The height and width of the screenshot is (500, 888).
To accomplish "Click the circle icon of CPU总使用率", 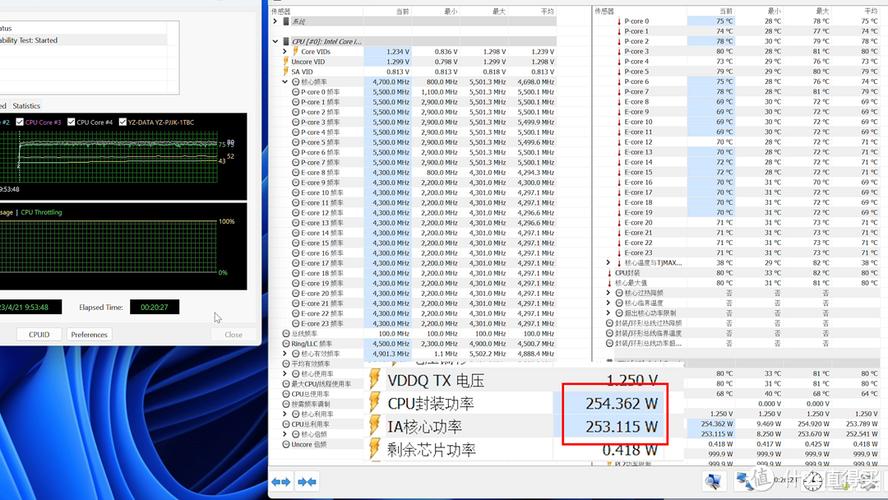I will tap(286, 394).
